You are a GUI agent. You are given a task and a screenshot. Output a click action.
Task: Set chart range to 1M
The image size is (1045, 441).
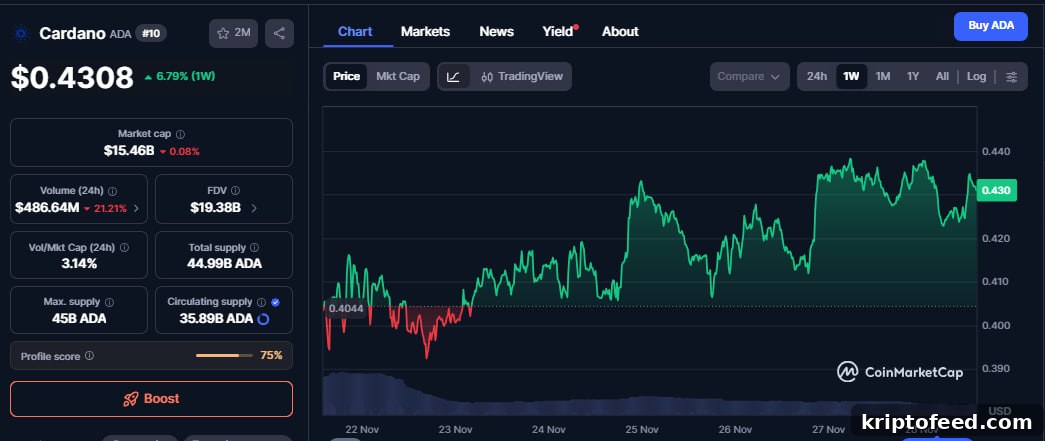(x=883, y=77)
